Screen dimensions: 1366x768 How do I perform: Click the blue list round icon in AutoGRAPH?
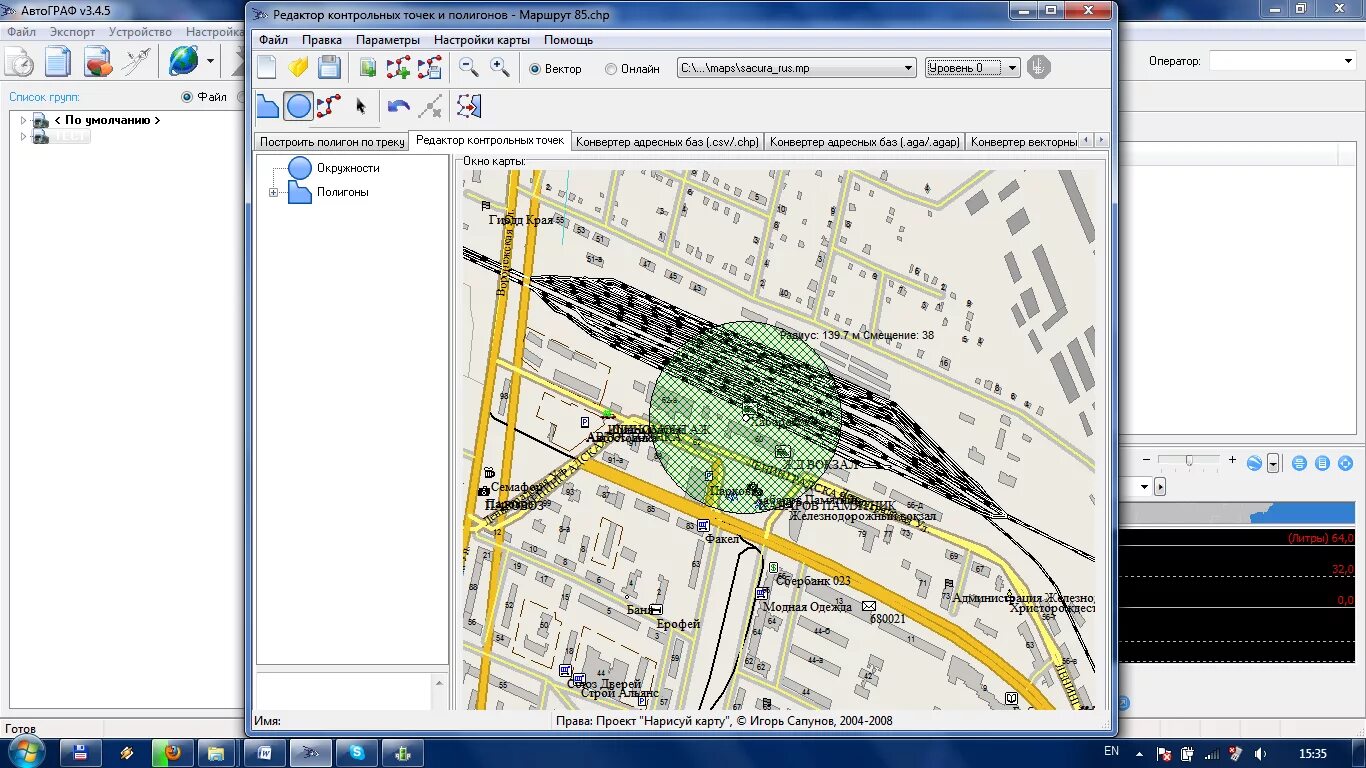tap(1322, 463)
